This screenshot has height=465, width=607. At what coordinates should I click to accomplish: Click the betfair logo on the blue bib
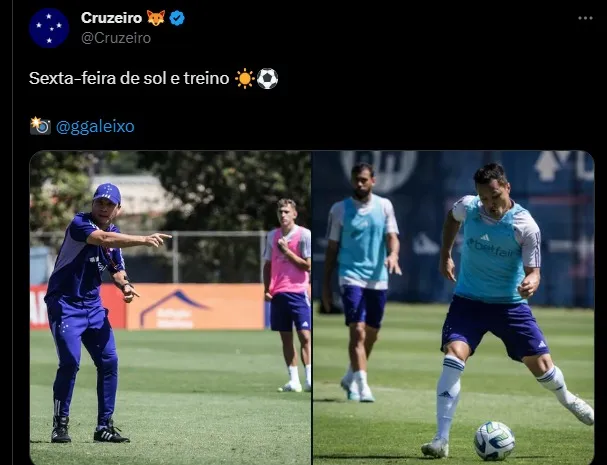pyautogui.click(x=492, y=248)
